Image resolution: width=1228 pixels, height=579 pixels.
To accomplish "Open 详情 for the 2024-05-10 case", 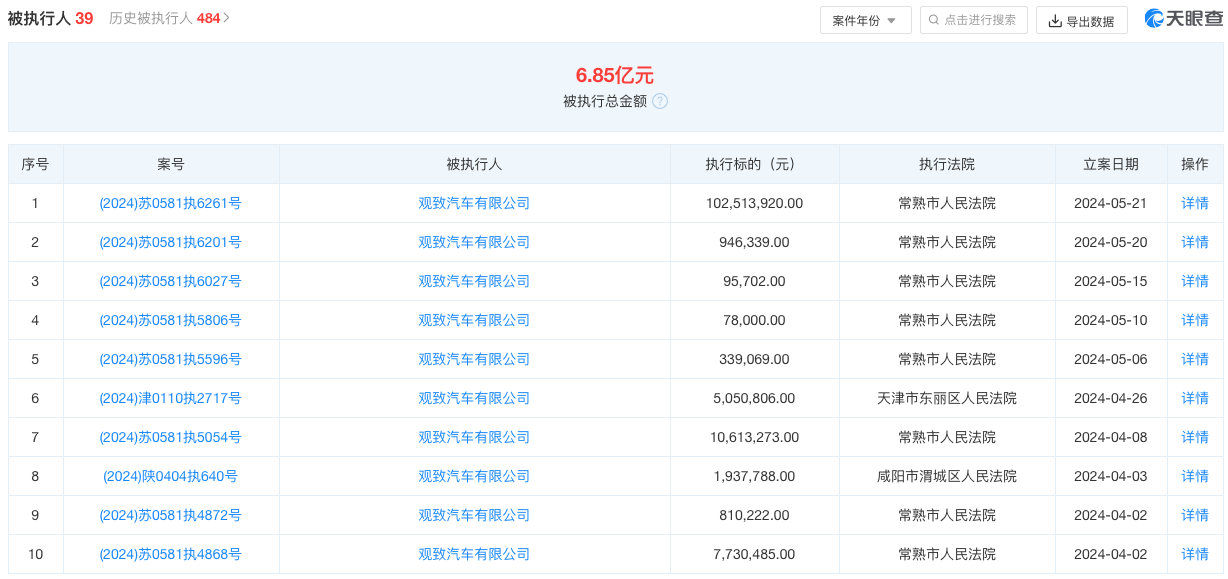I will pyautogui.click(x=1195, y=320).
